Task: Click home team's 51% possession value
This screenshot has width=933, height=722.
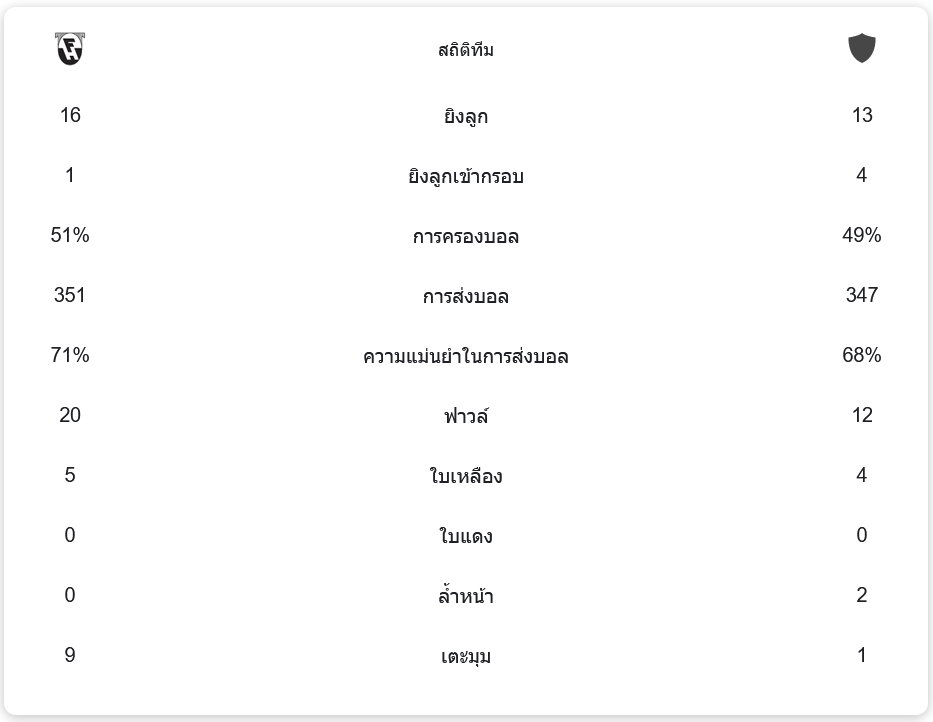Action: tap(70, 235)
